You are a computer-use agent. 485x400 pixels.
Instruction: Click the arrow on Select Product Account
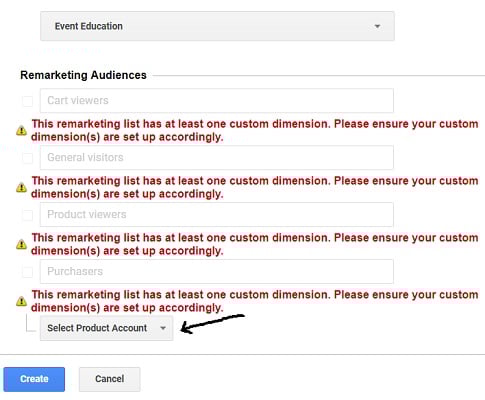tap(163, 328)
